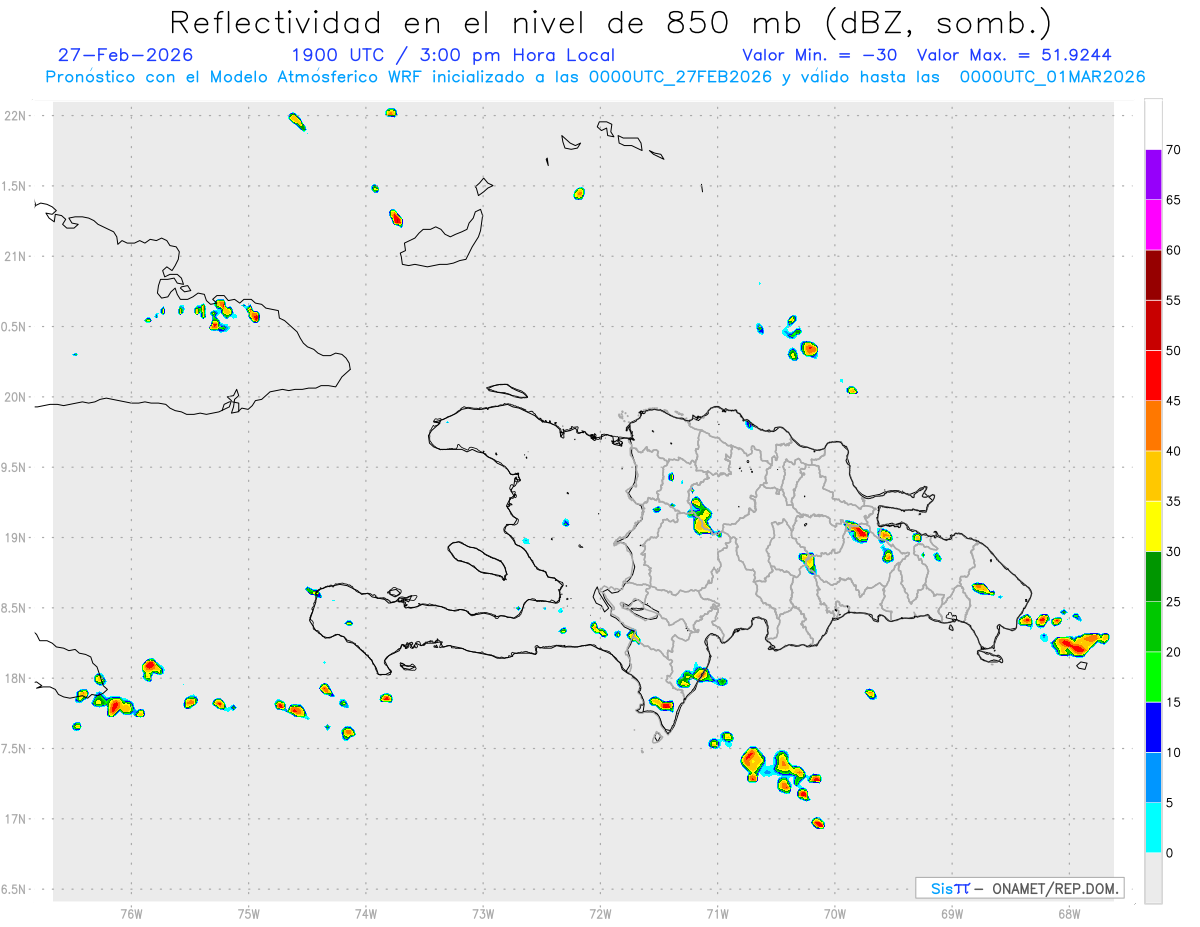Select the 'Valor Min. = -30' text
Viewport: 1200px width, 927px height.
pos(821,55)
